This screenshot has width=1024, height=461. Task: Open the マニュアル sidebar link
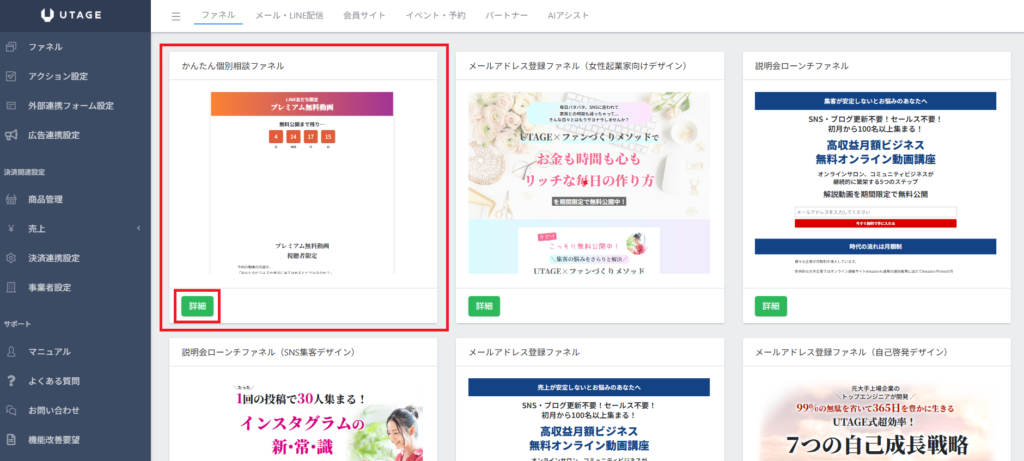[x=49, y=352]
